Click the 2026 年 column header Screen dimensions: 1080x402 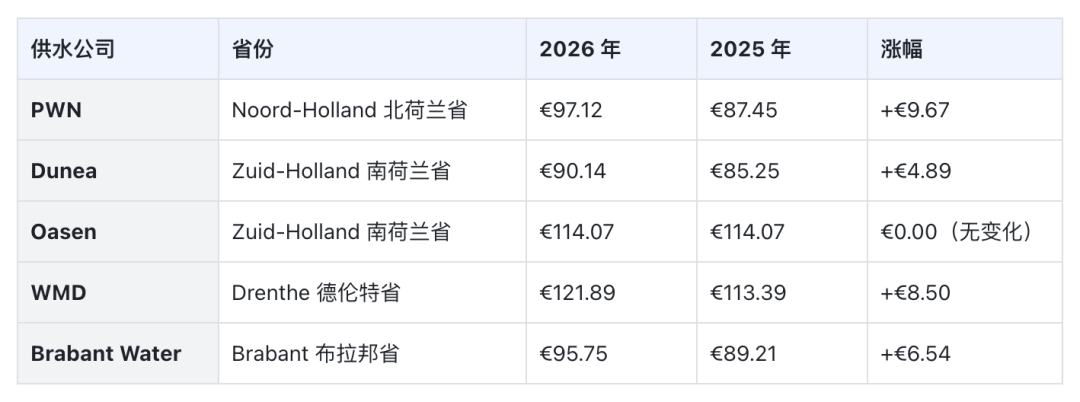pyautogui.click(x=580, y=49)
